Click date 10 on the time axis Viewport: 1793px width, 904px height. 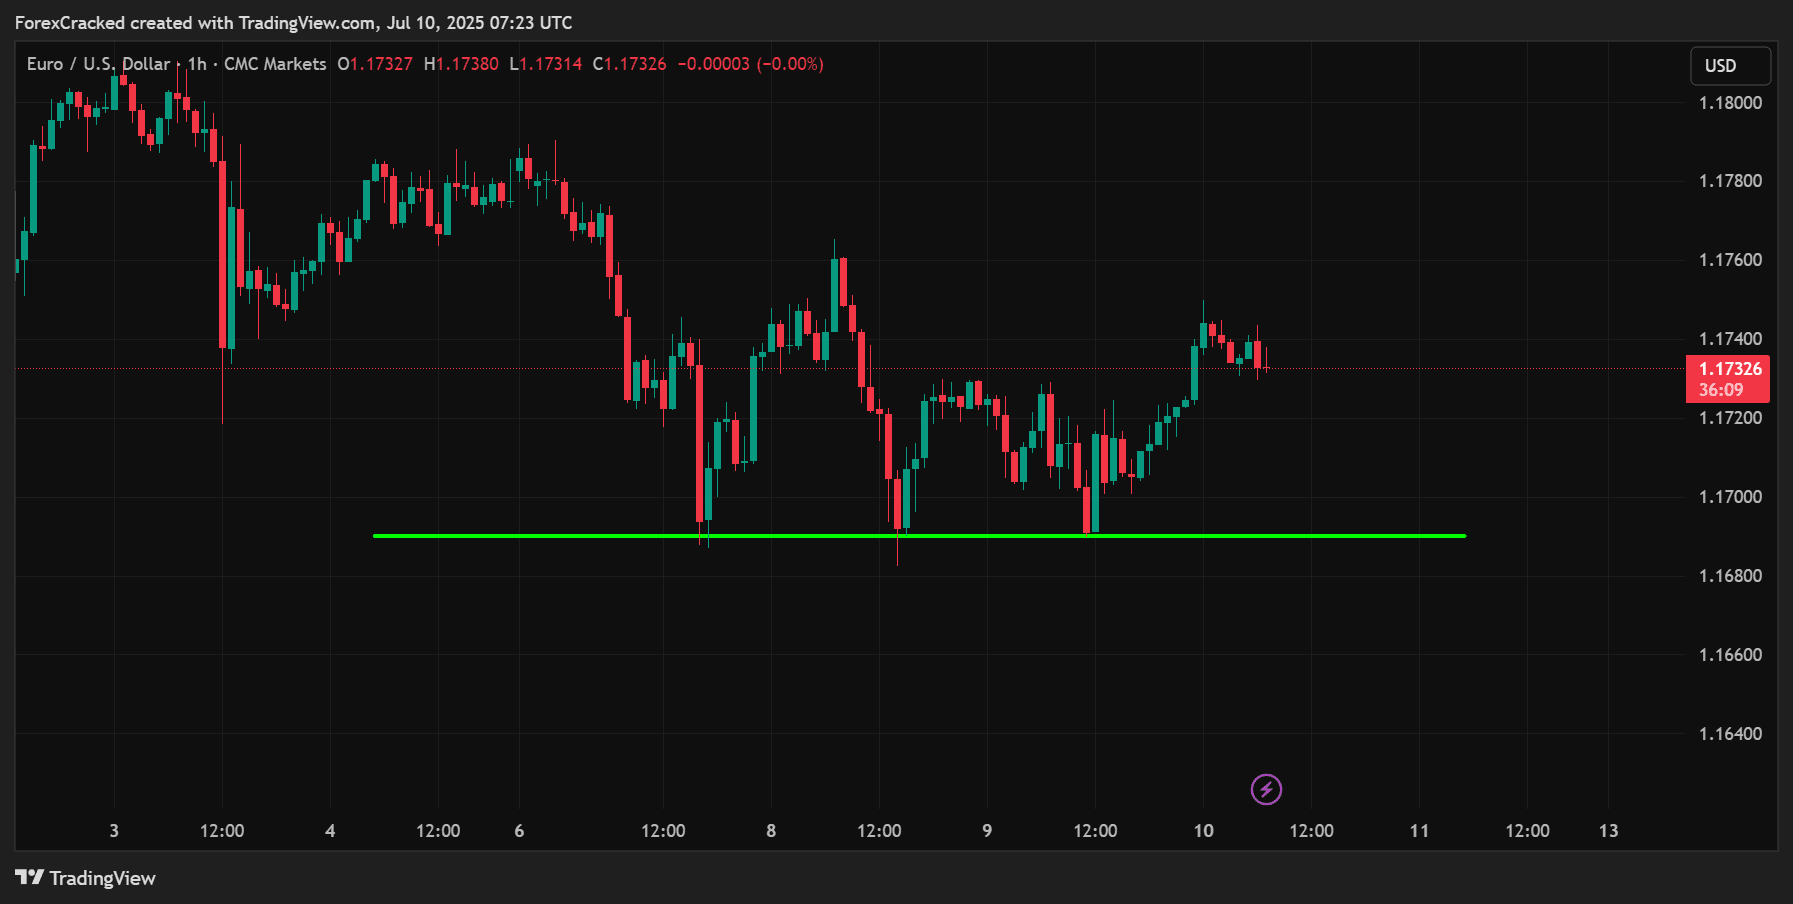pyautogui.click(x=1203, y=831)
